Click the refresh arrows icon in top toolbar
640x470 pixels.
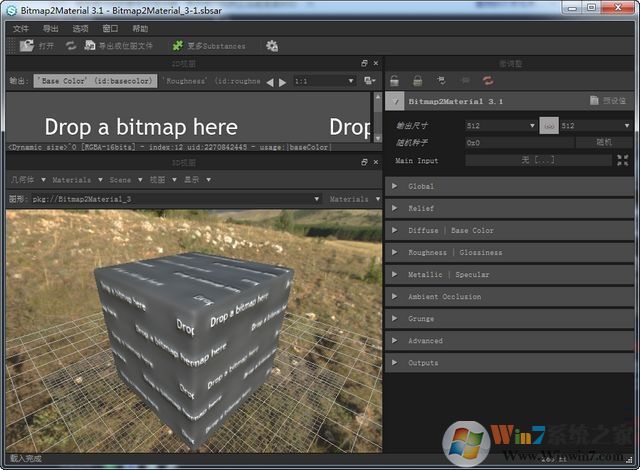tap(71, 46)
